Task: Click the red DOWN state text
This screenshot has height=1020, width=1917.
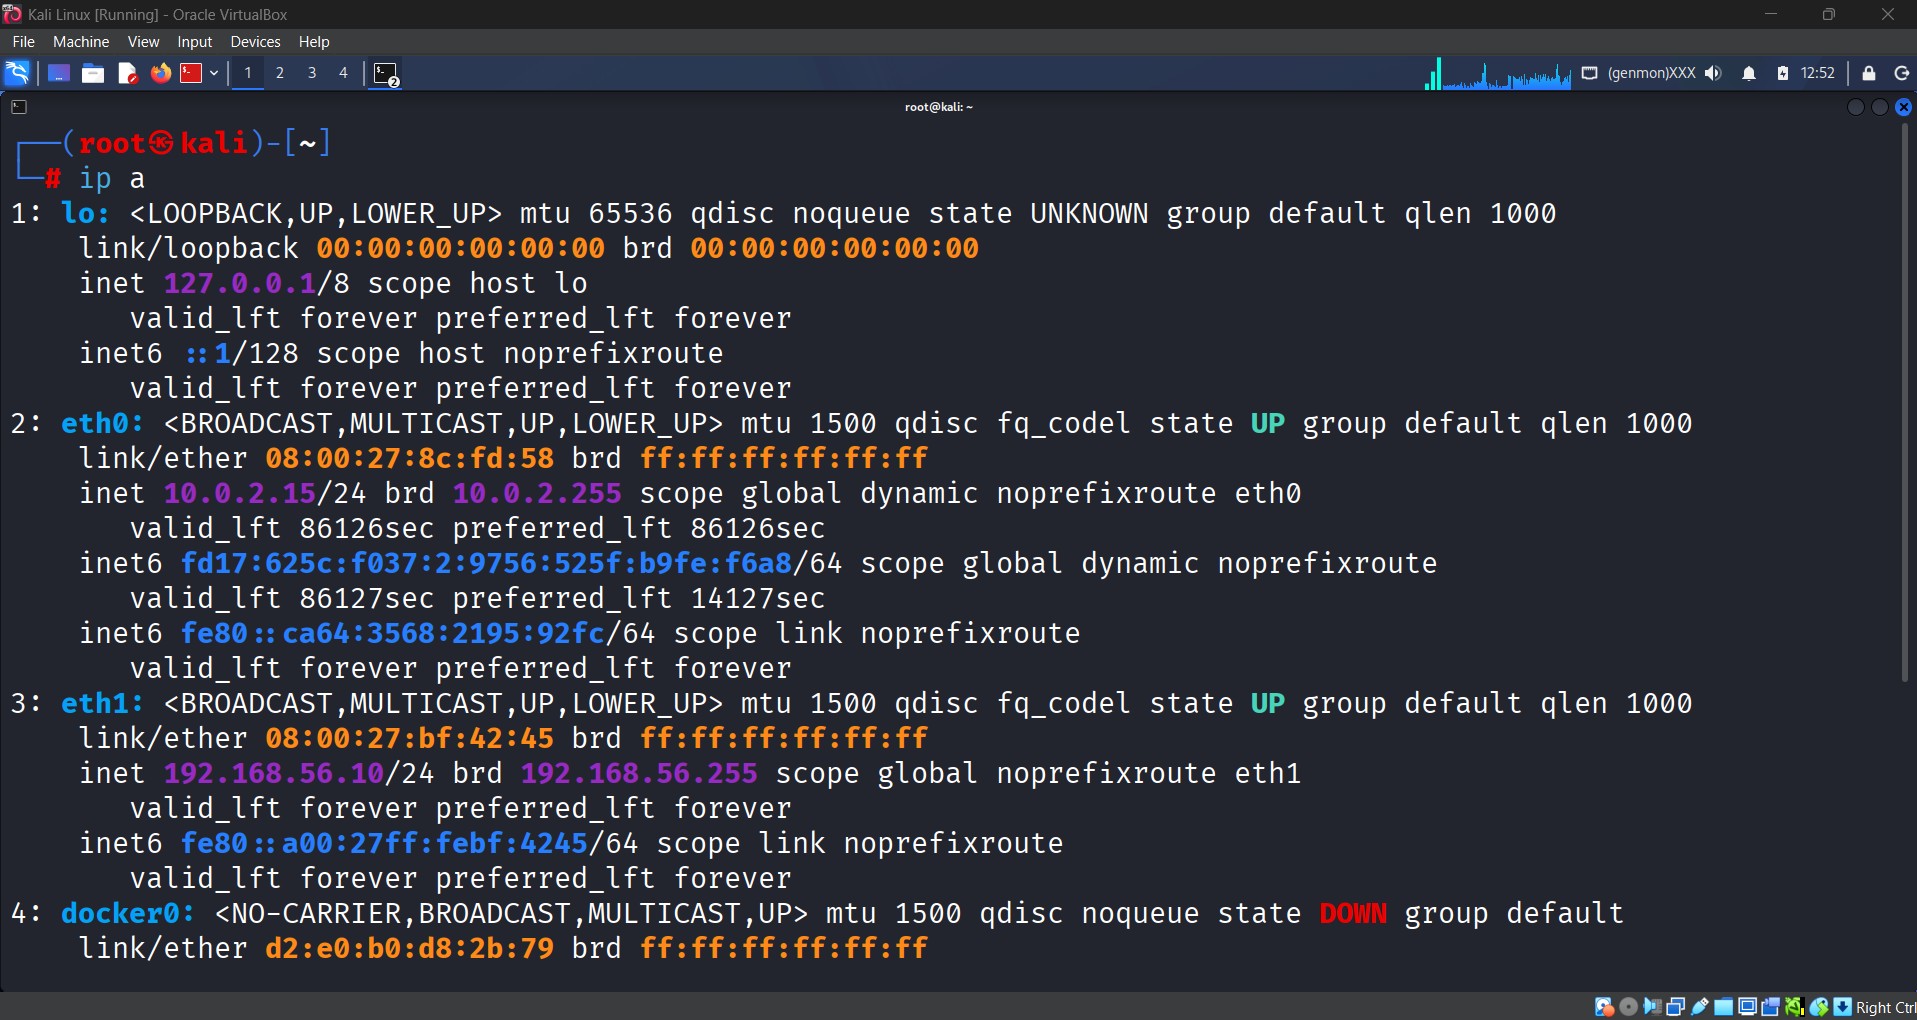Action: click(x=1353, y=913)
